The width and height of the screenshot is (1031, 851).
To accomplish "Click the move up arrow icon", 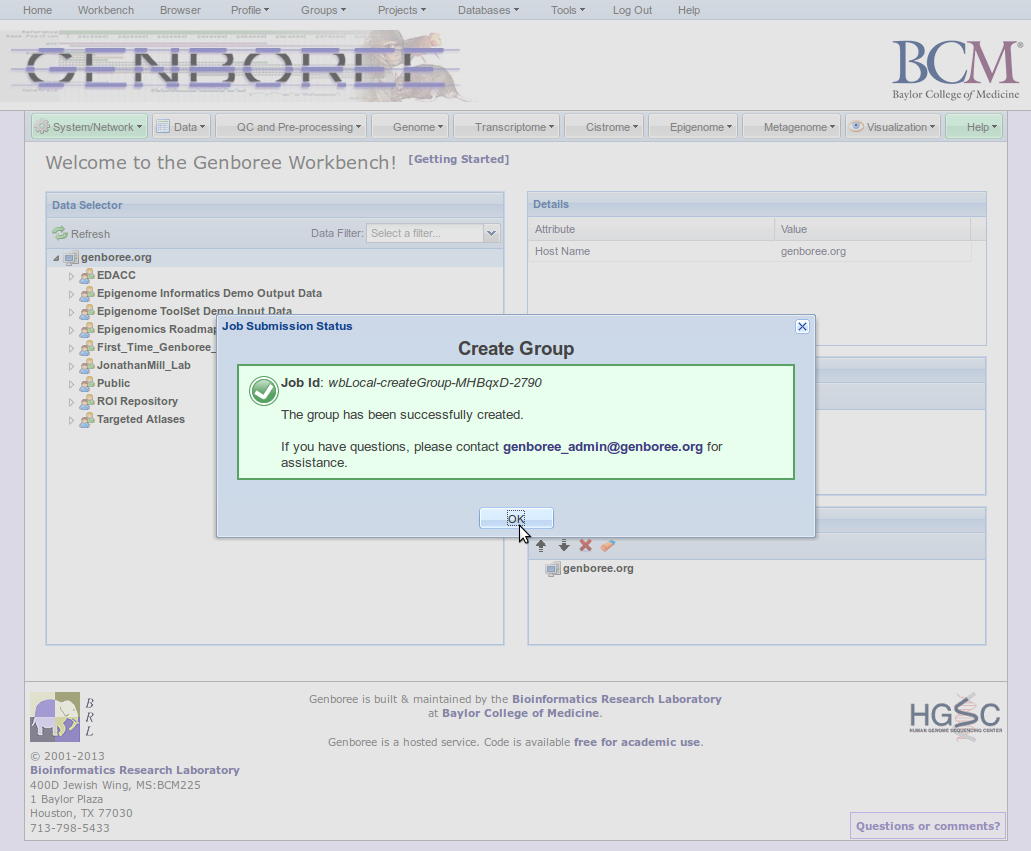I will (x=541, y=546).
